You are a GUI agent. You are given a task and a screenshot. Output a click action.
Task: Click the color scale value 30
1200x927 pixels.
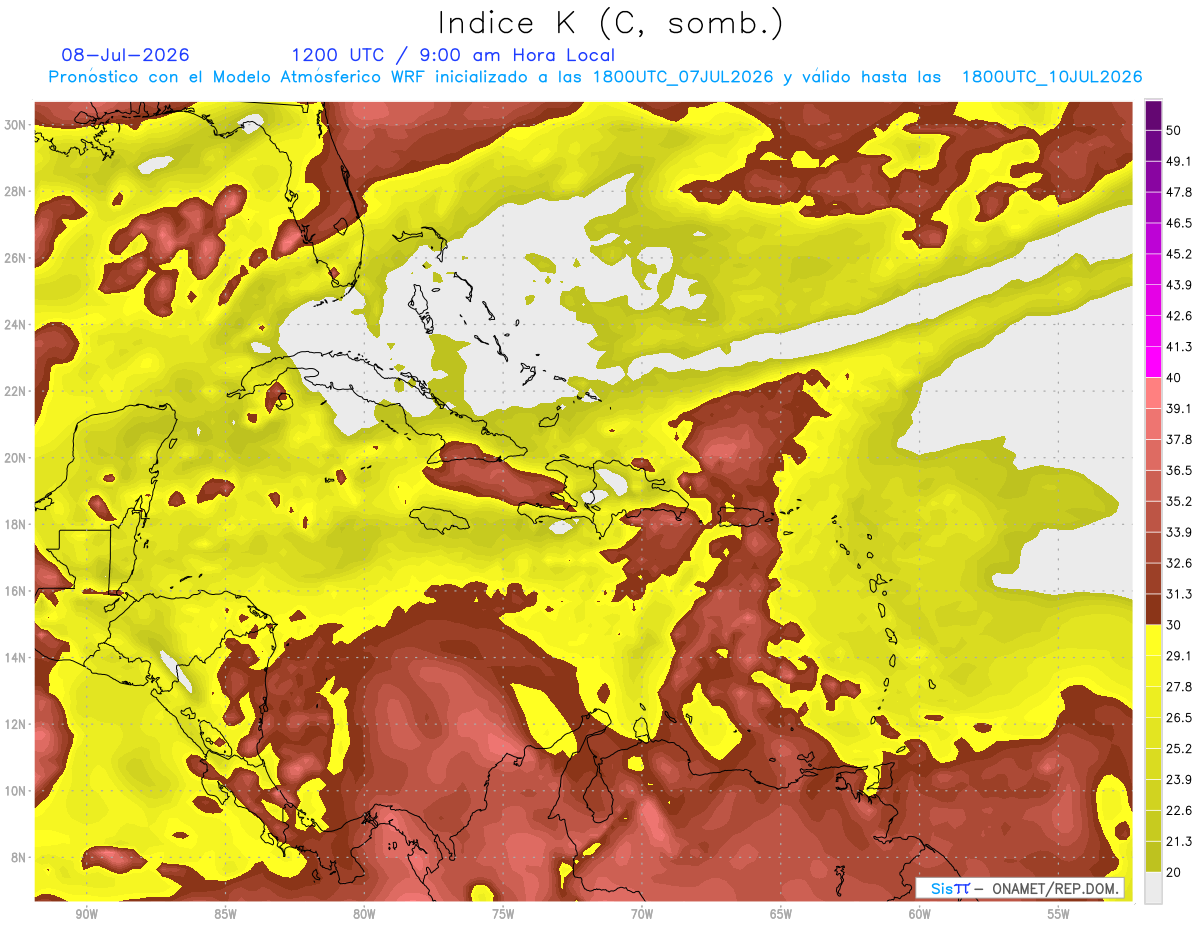pyautogui.click(x=1174, y=625)
